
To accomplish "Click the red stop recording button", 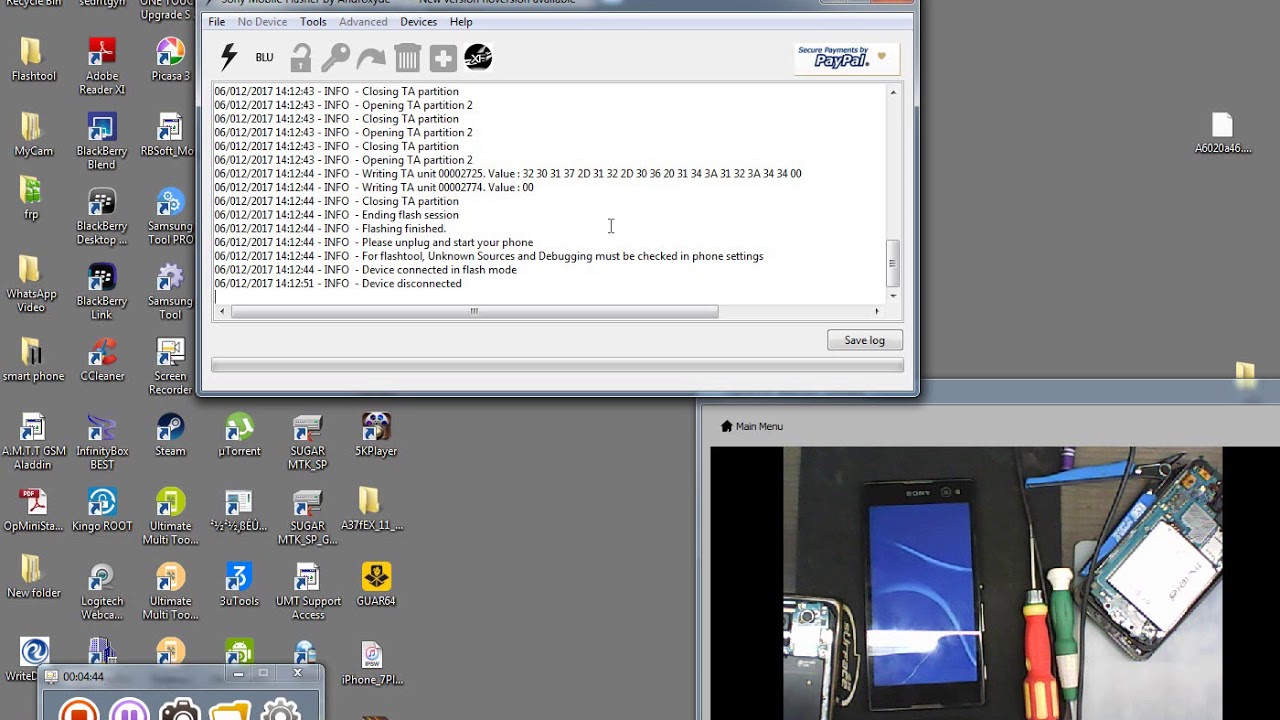I will [78, 710].
